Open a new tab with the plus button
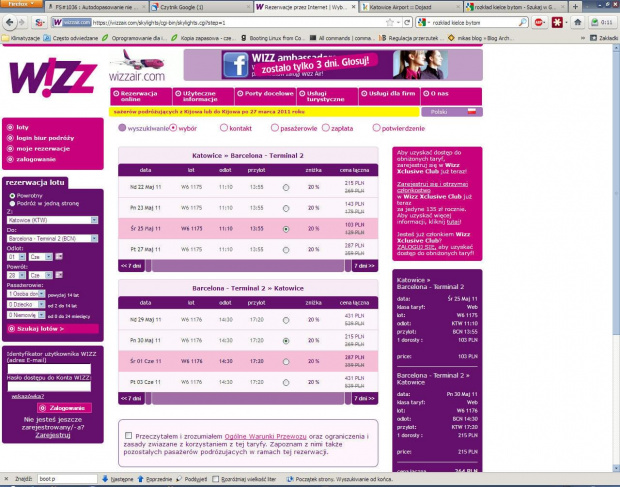The height and width of the screenshot is (487, 620). 575,7
